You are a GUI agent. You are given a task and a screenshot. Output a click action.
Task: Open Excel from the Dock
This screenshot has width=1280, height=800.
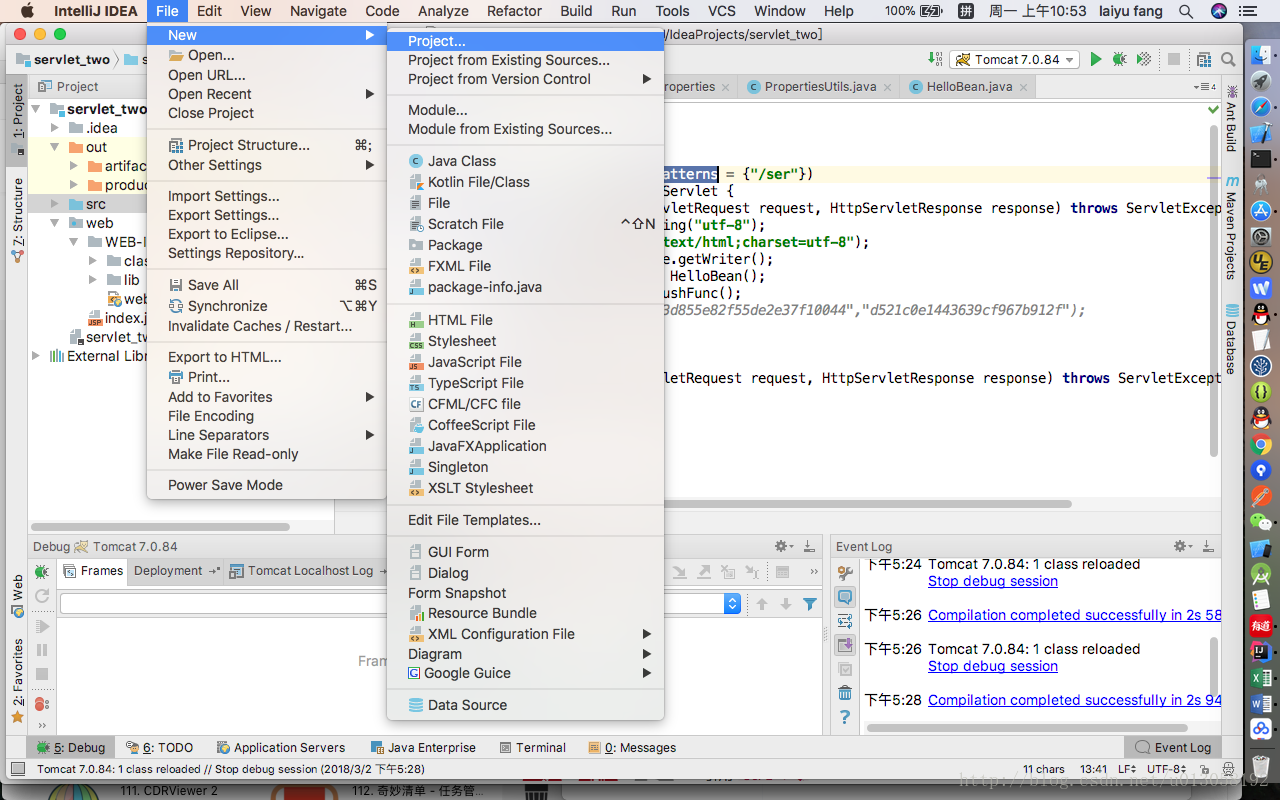pos(1261,677)
